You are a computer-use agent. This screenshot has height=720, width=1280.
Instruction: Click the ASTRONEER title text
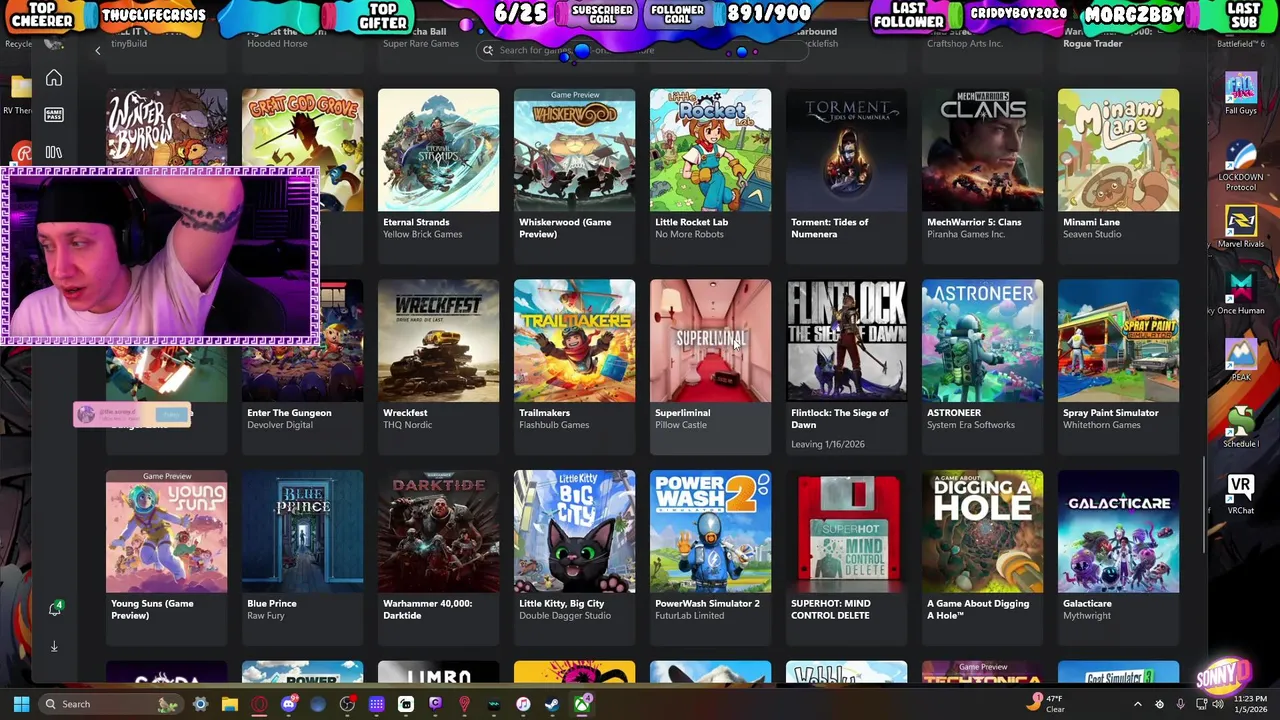[954, 413]
